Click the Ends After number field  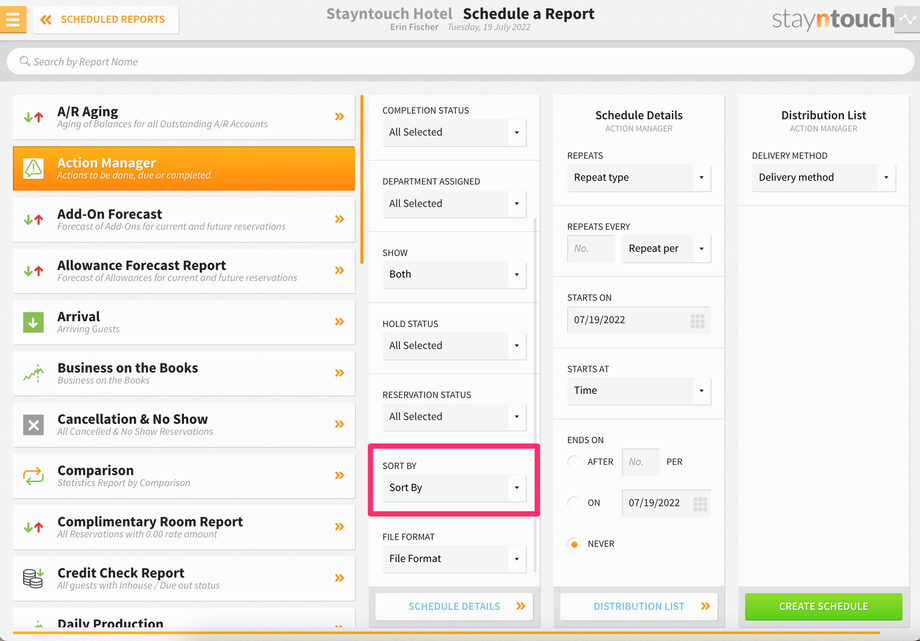tap(640, 462)
